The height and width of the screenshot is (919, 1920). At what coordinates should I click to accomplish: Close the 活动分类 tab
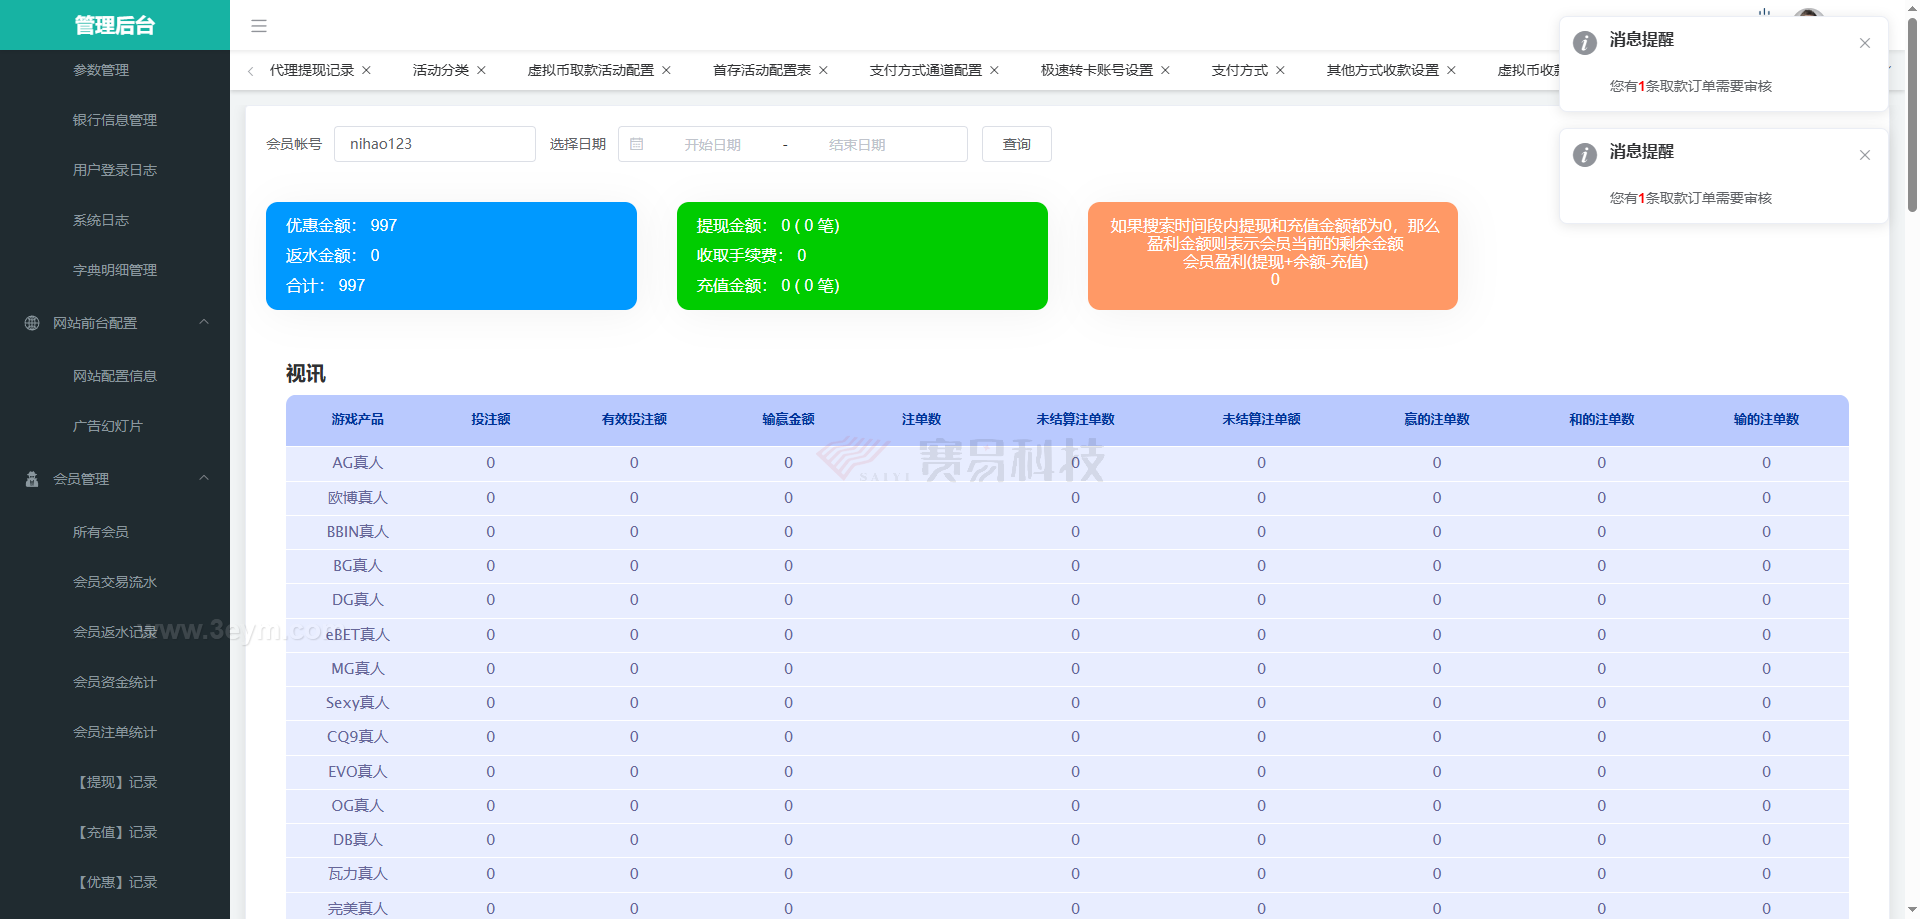pos(482,70)
